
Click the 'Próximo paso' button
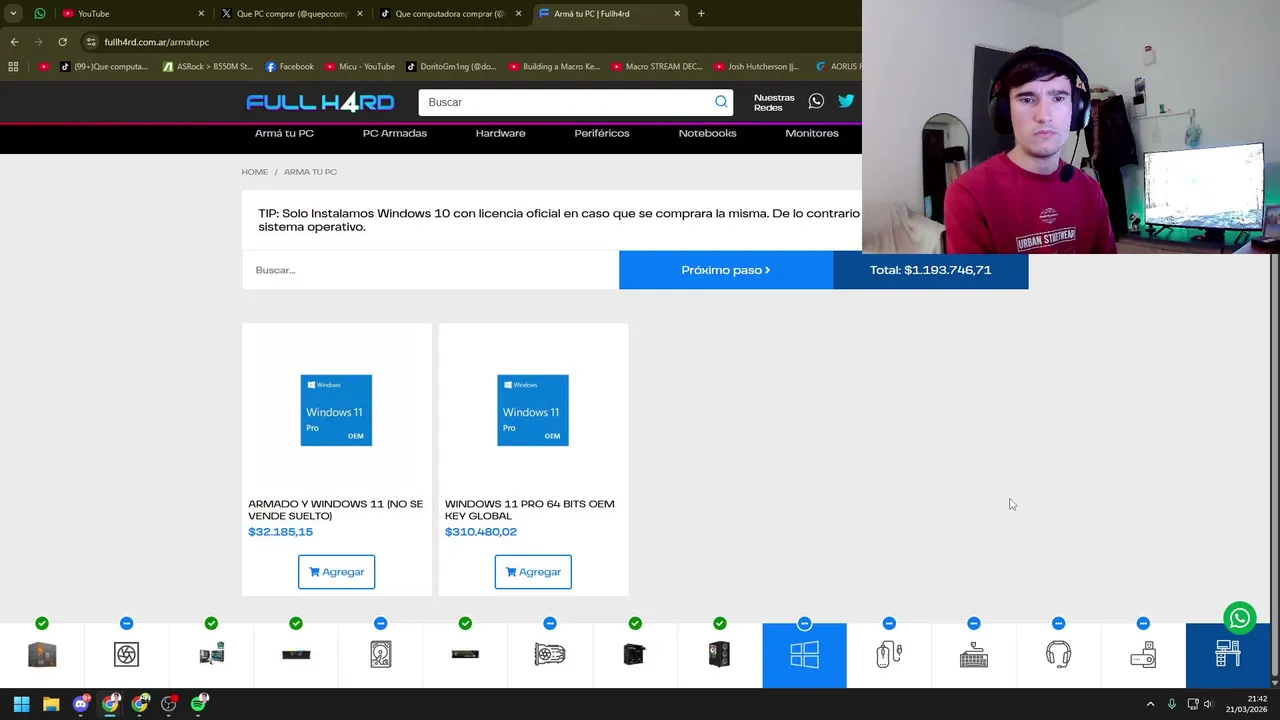(726, 270)
